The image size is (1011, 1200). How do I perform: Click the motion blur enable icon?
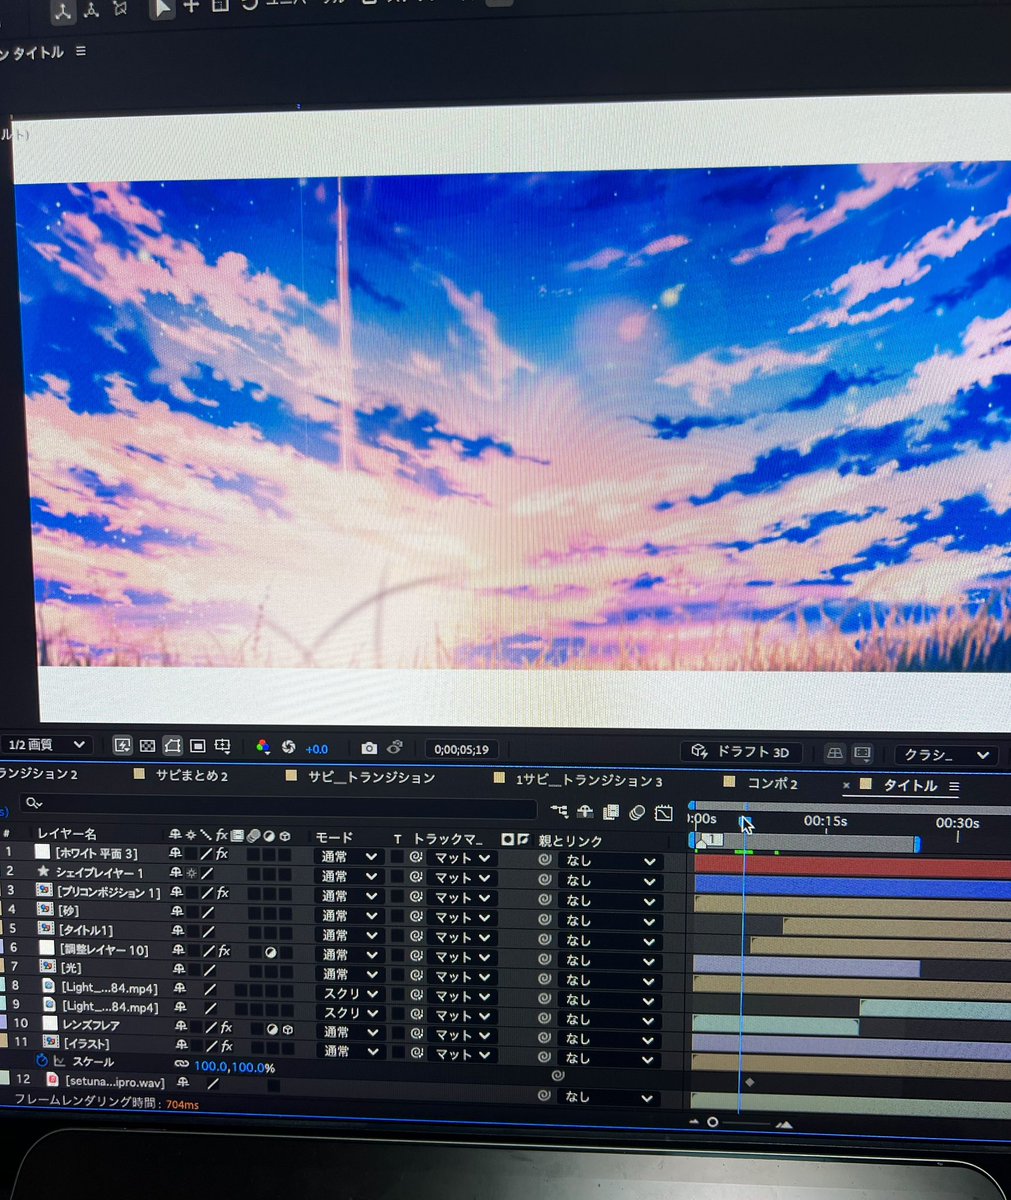[x=637, y=813]
